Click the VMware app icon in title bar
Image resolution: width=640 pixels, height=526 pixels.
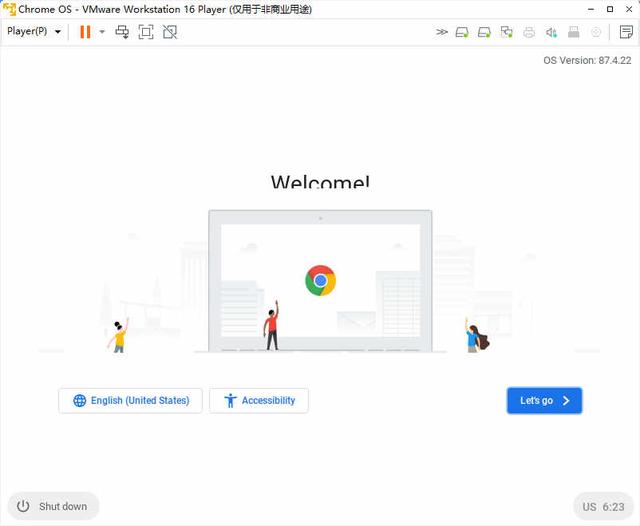[9, 9]
